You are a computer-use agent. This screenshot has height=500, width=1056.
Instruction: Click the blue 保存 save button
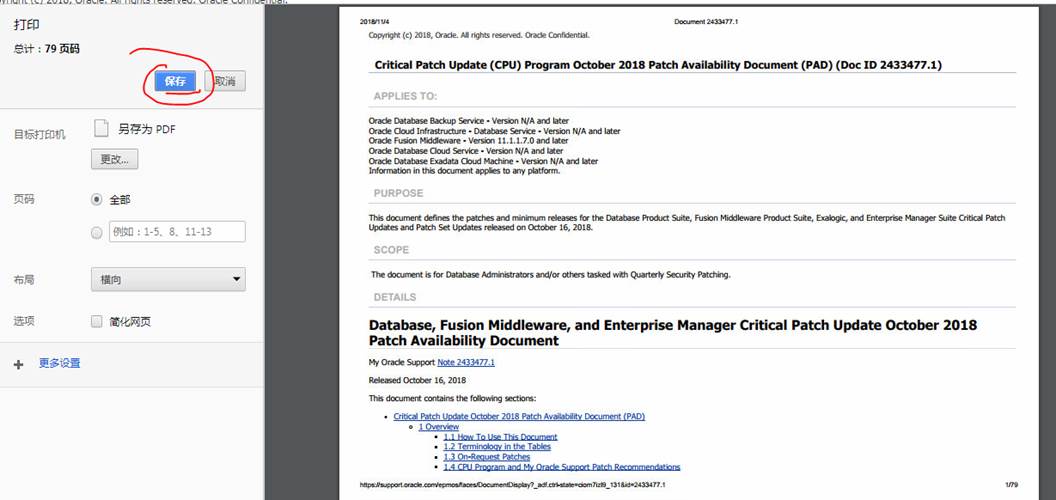[x=175, y=82]
